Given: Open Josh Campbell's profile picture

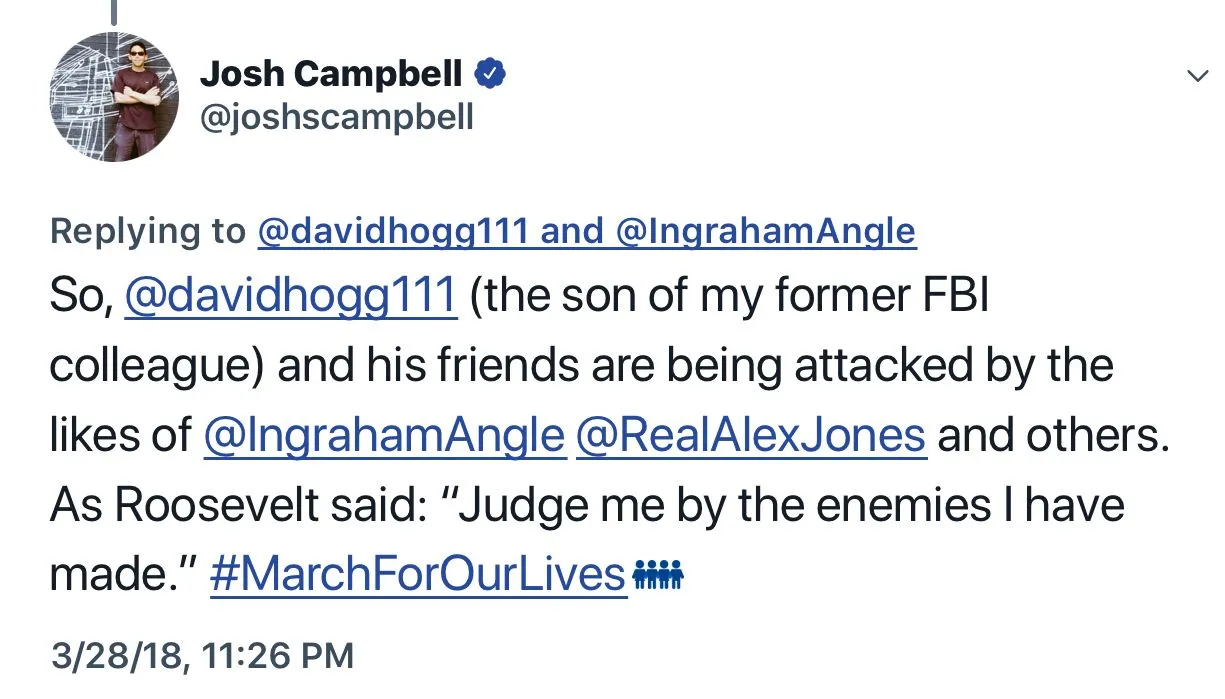Looking at the screenshot, I should 112,96.
